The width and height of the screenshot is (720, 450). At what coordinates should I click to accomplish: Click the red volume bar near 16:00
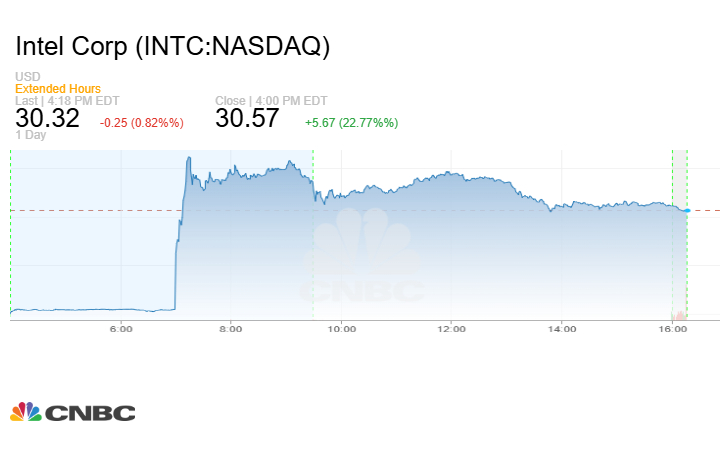coord(683,316)
